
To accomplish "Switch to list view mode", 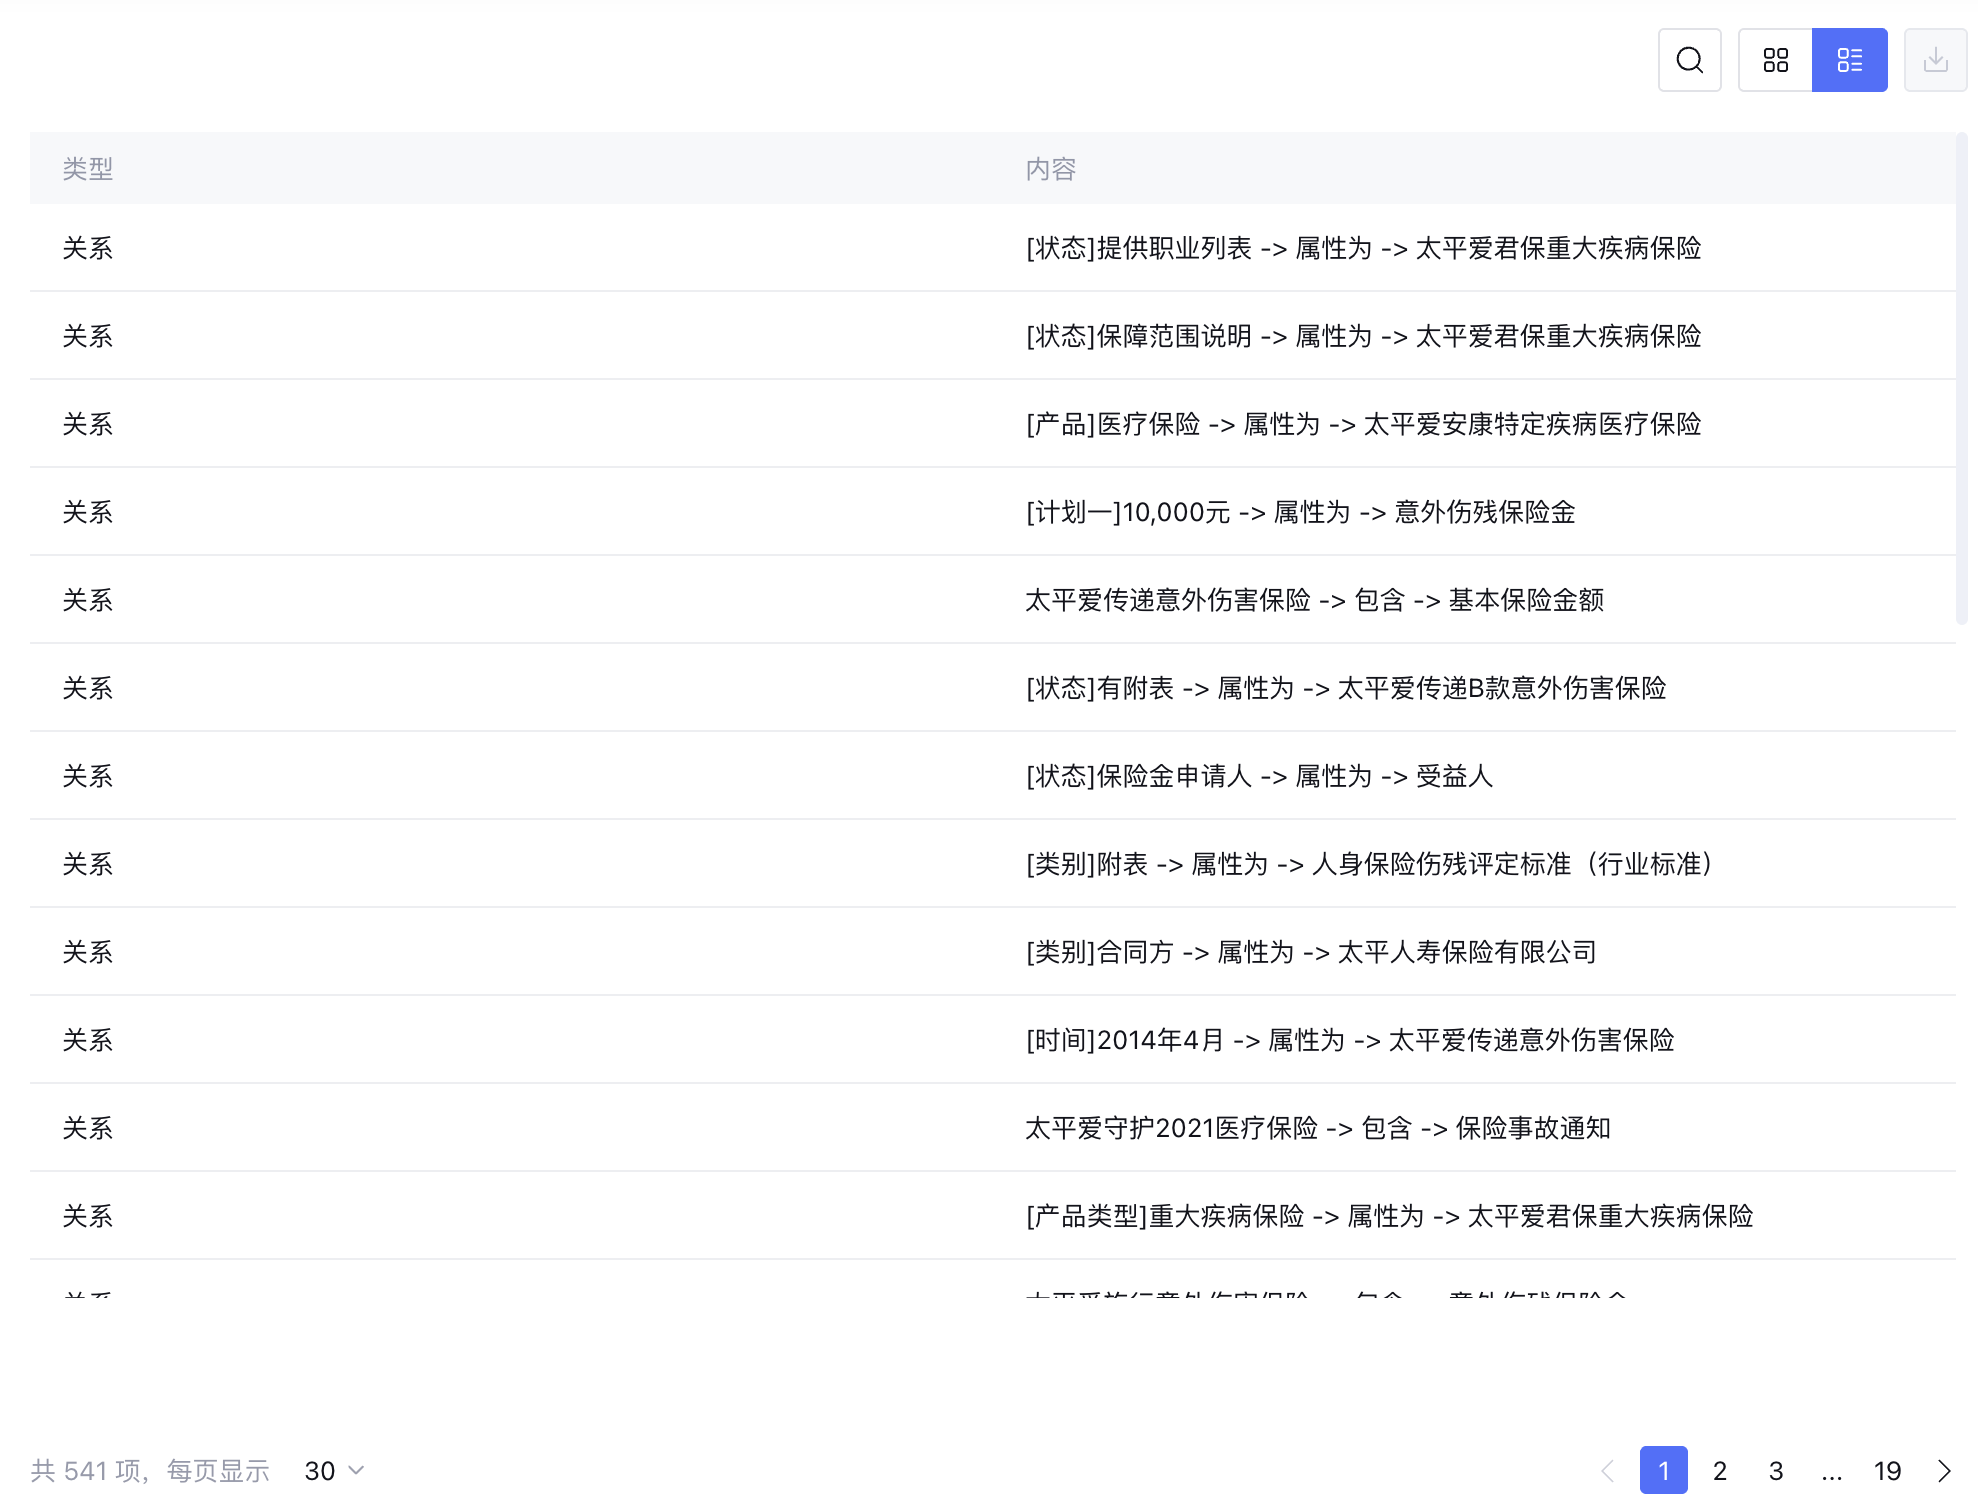I will coord(1849,60).
